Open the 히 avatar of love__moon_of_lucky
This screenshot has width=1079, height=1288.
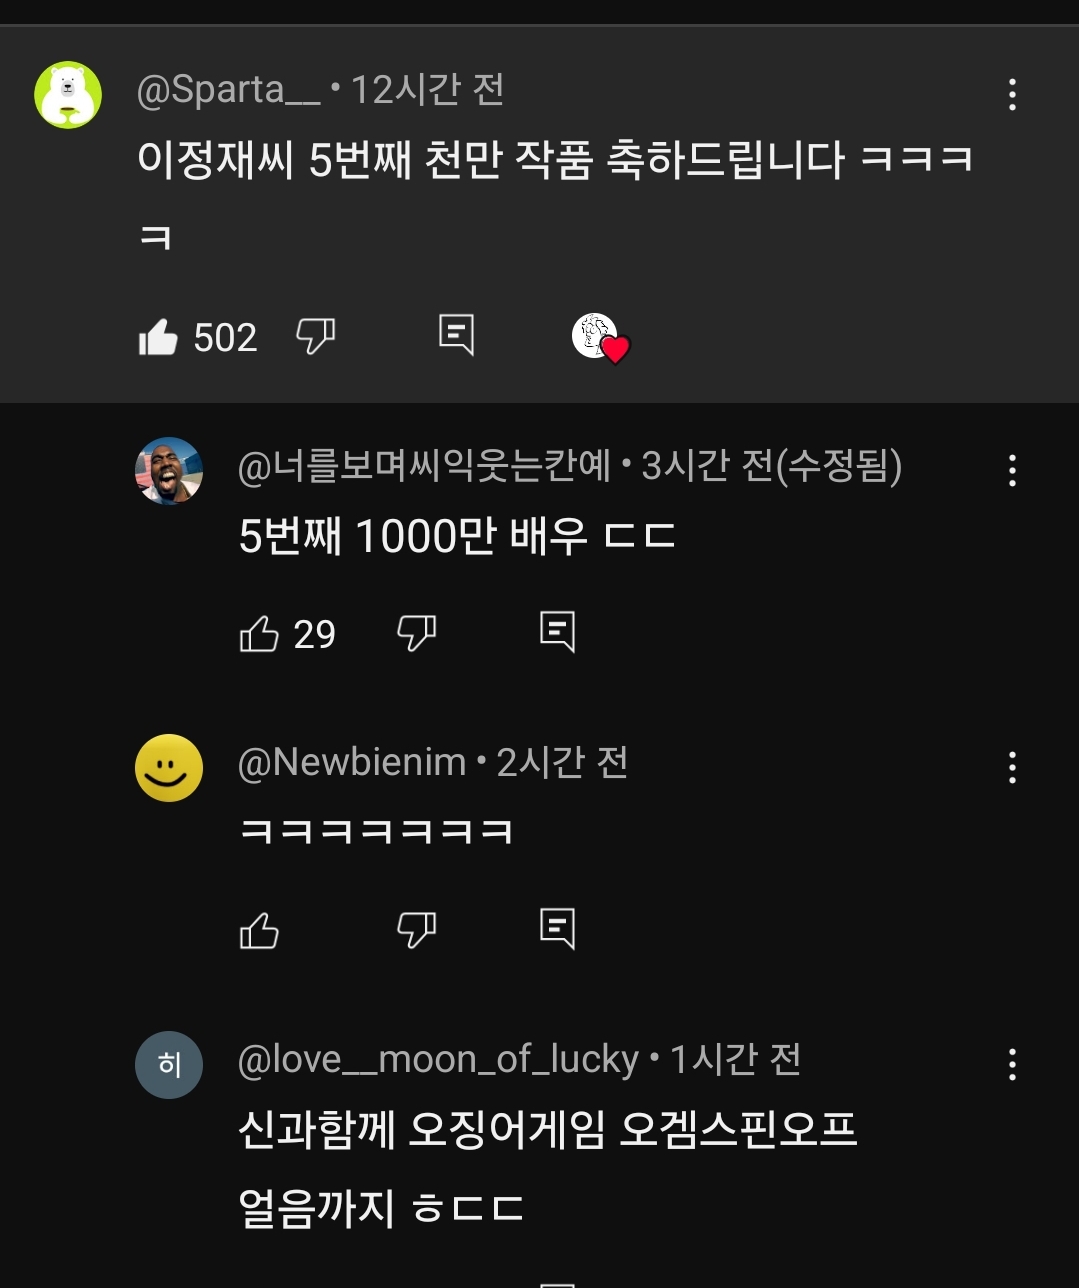coord(169,1064)
